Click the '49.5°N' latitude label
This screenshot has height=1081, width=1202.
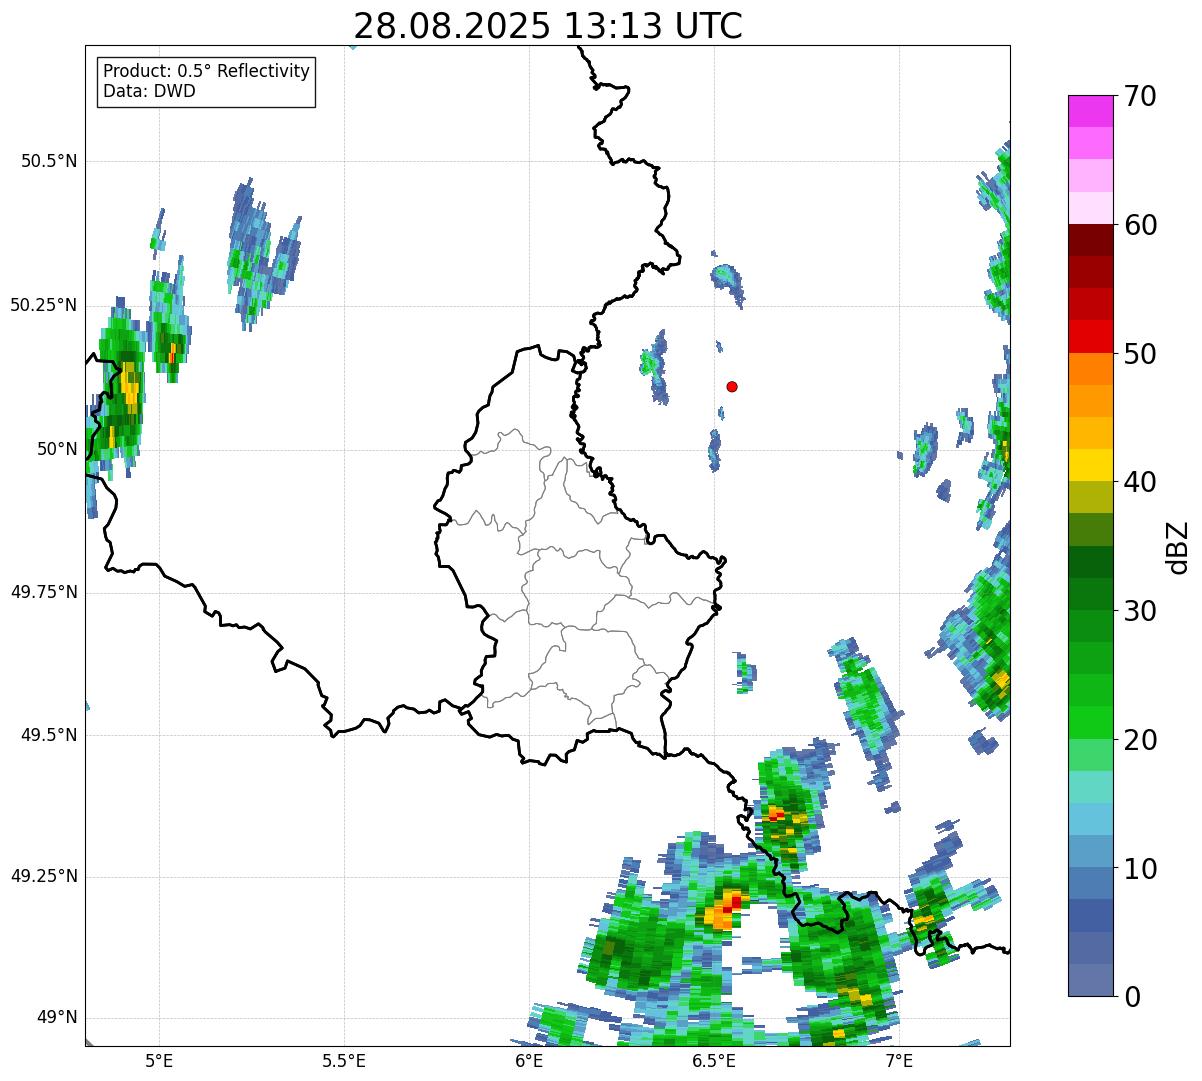[49, 735]
